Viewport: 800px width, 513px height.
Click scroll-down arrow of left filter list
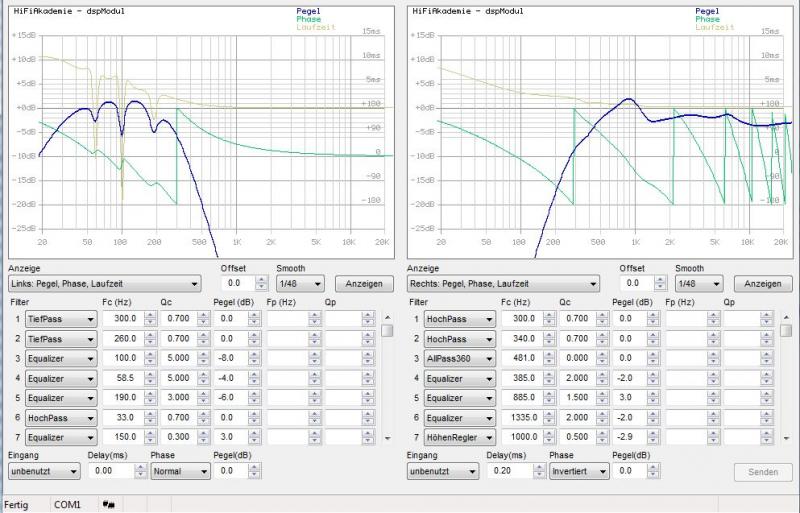tap(388, 438)
